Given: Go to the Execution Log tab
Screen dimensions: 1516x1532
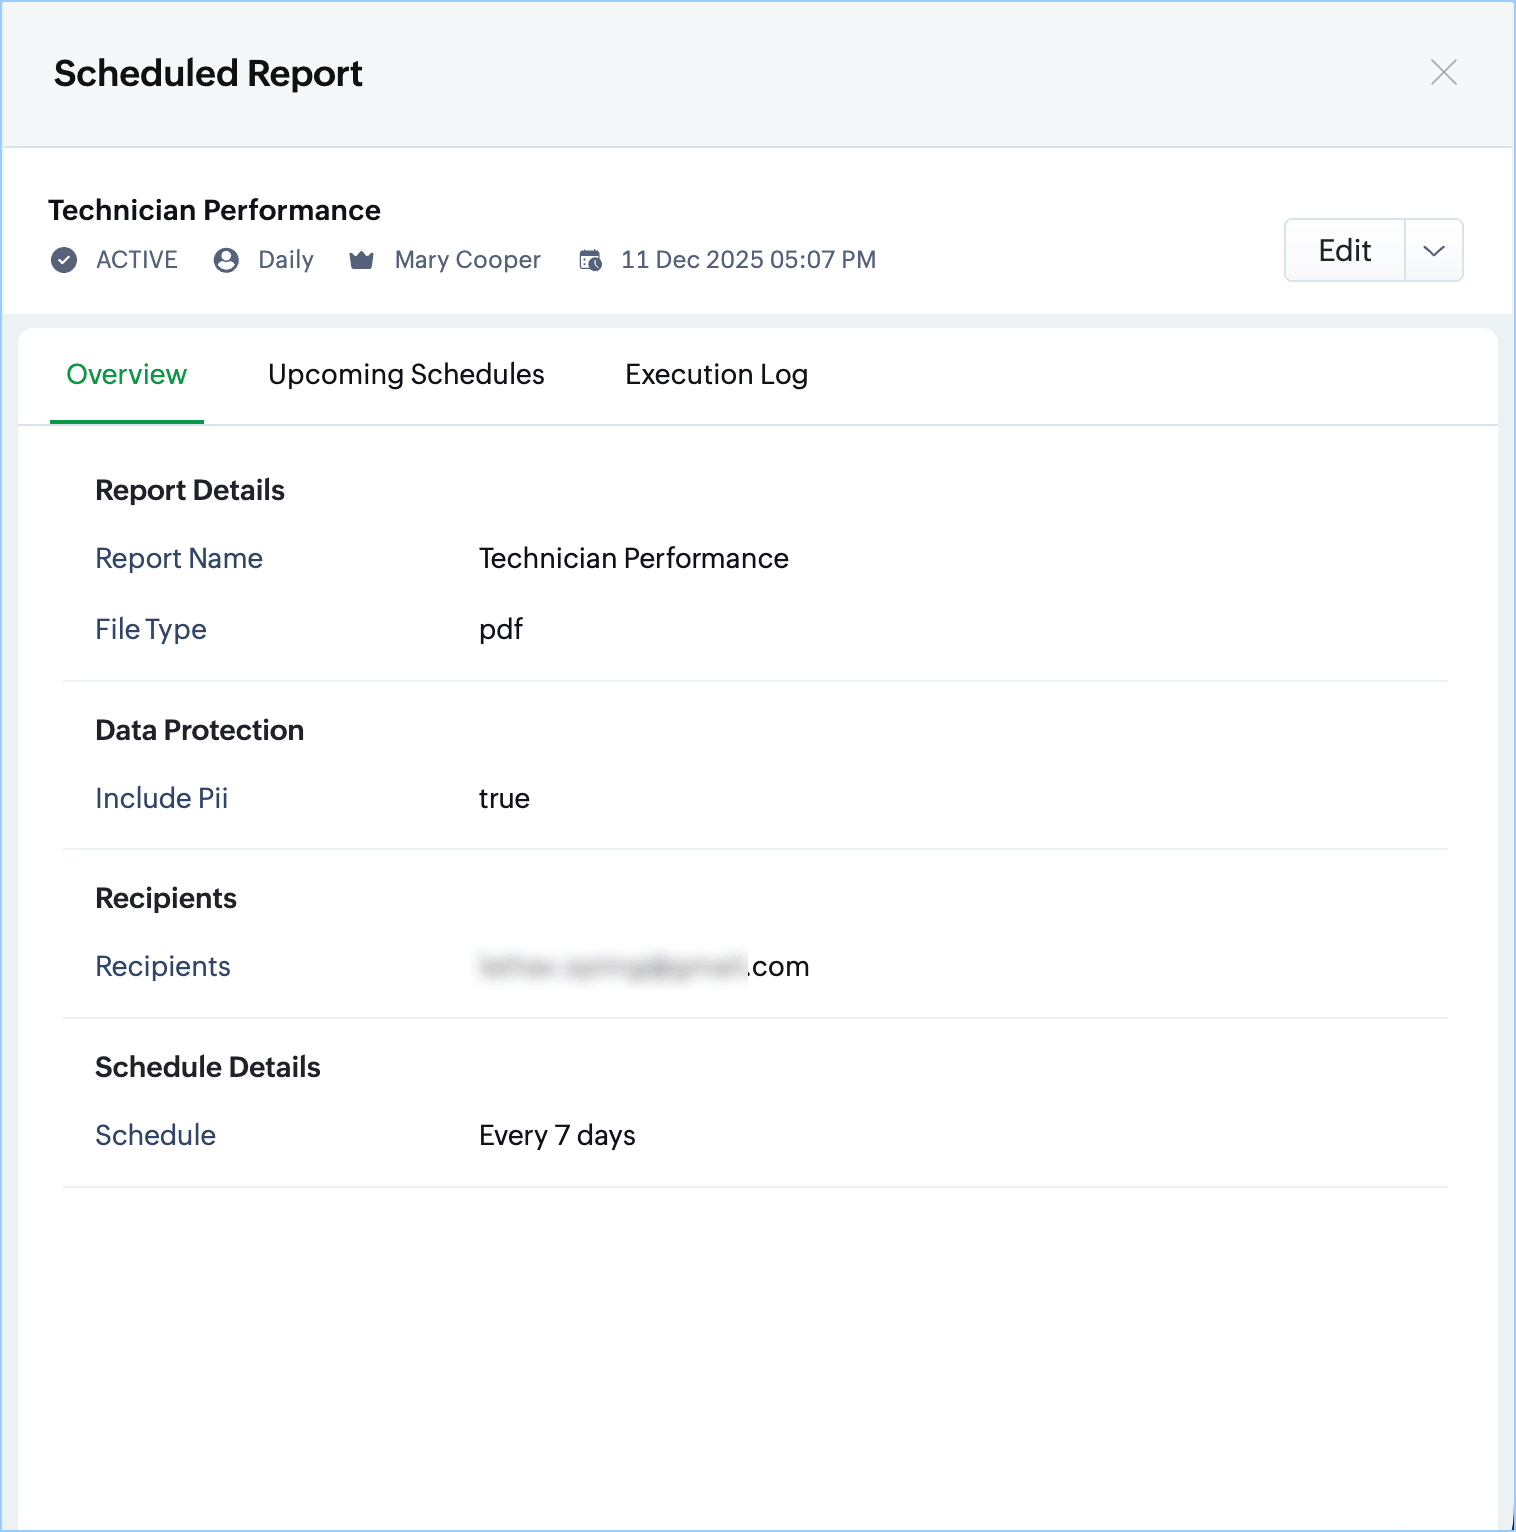Looking at the screenshot, I should click(716, 374).
